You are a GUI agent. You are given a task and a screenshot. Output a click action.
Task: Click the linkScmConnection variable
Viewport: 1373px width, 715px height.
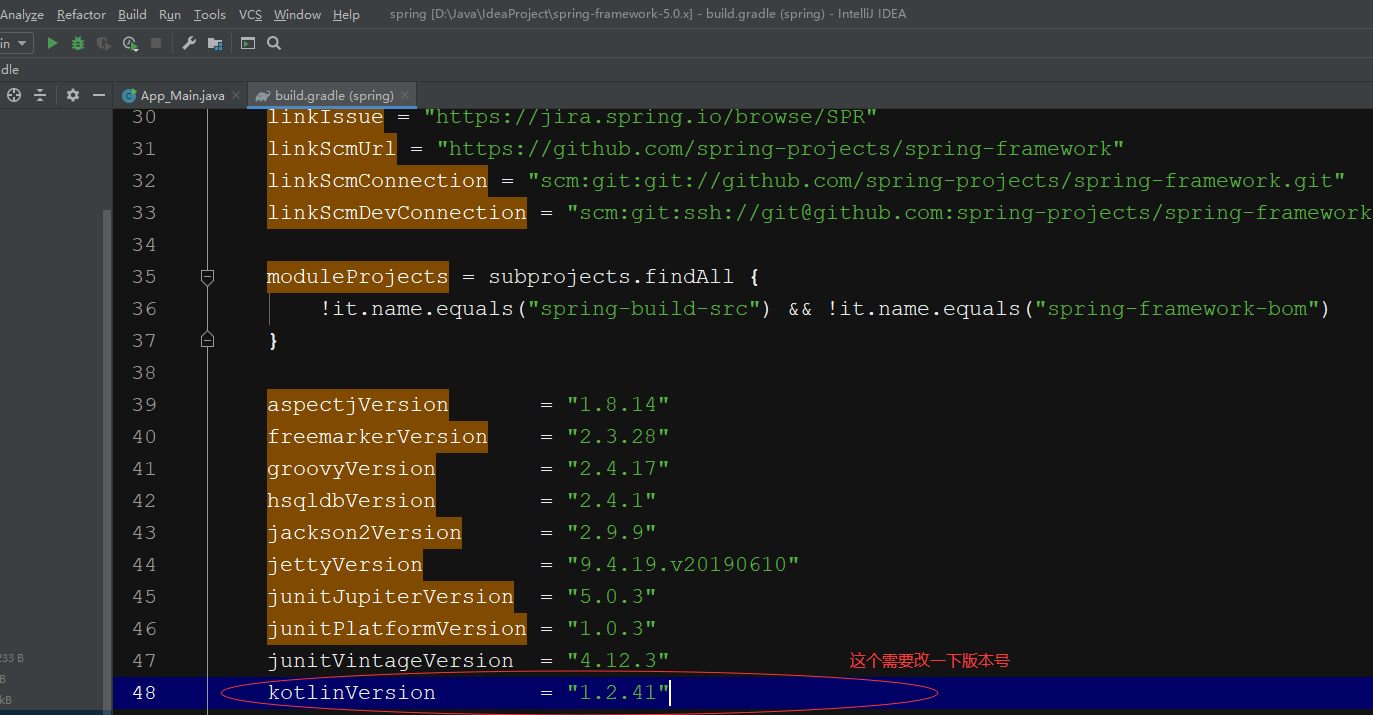[x=377, y=180]
